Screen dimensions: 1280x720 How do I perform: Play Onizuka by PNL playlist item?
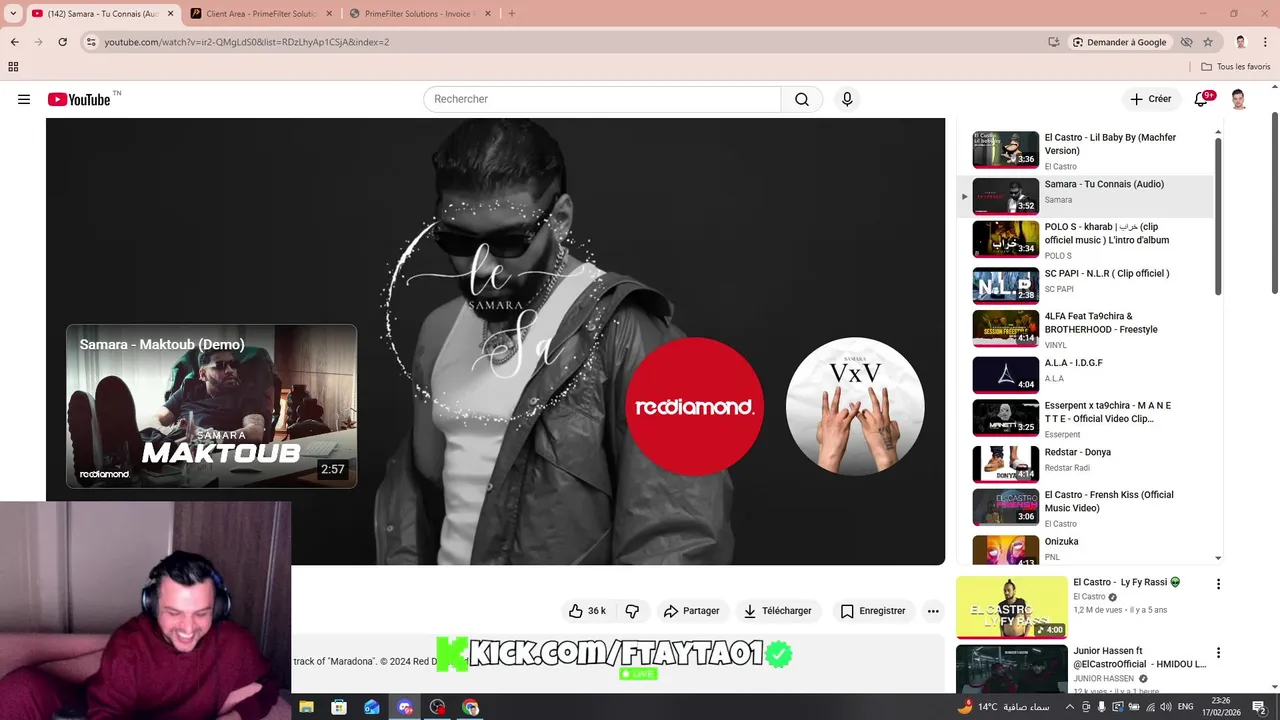tap(1085, 549)
